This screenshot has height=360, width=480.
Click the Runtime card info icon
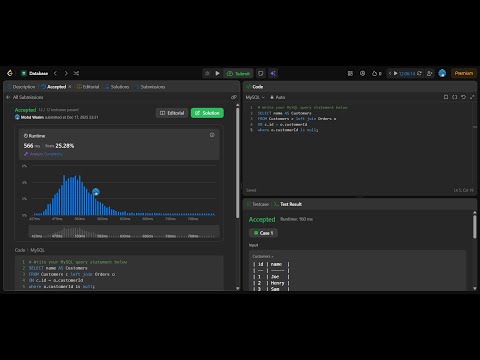[212, 135]
